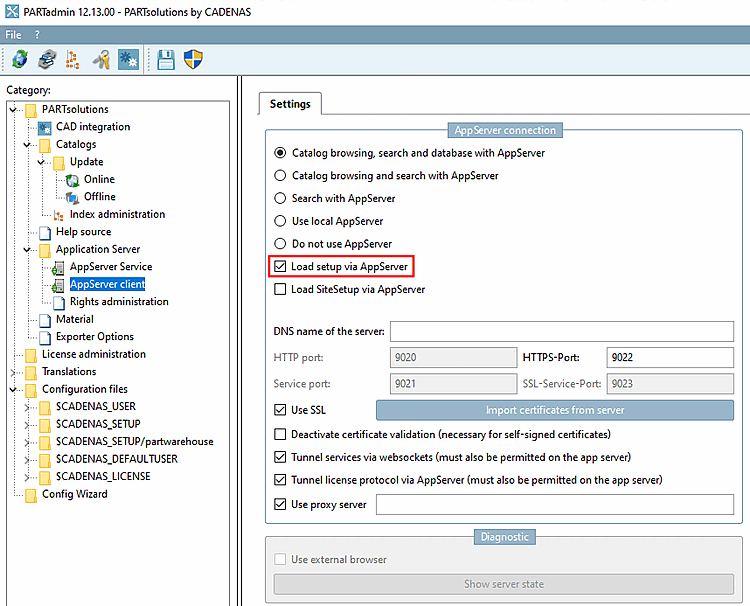Click the Rights administration page icon
The height and width of the screenshot is (606, 750).
click(x=59, y=302)
